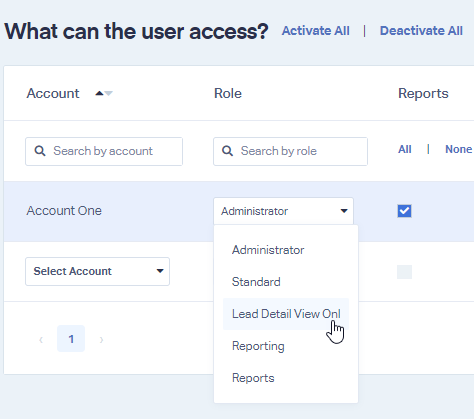The width and height of the screenshot is (474, 419).
Task: Uncheck Reports checkbox for Account One
Action: [404, 211]
